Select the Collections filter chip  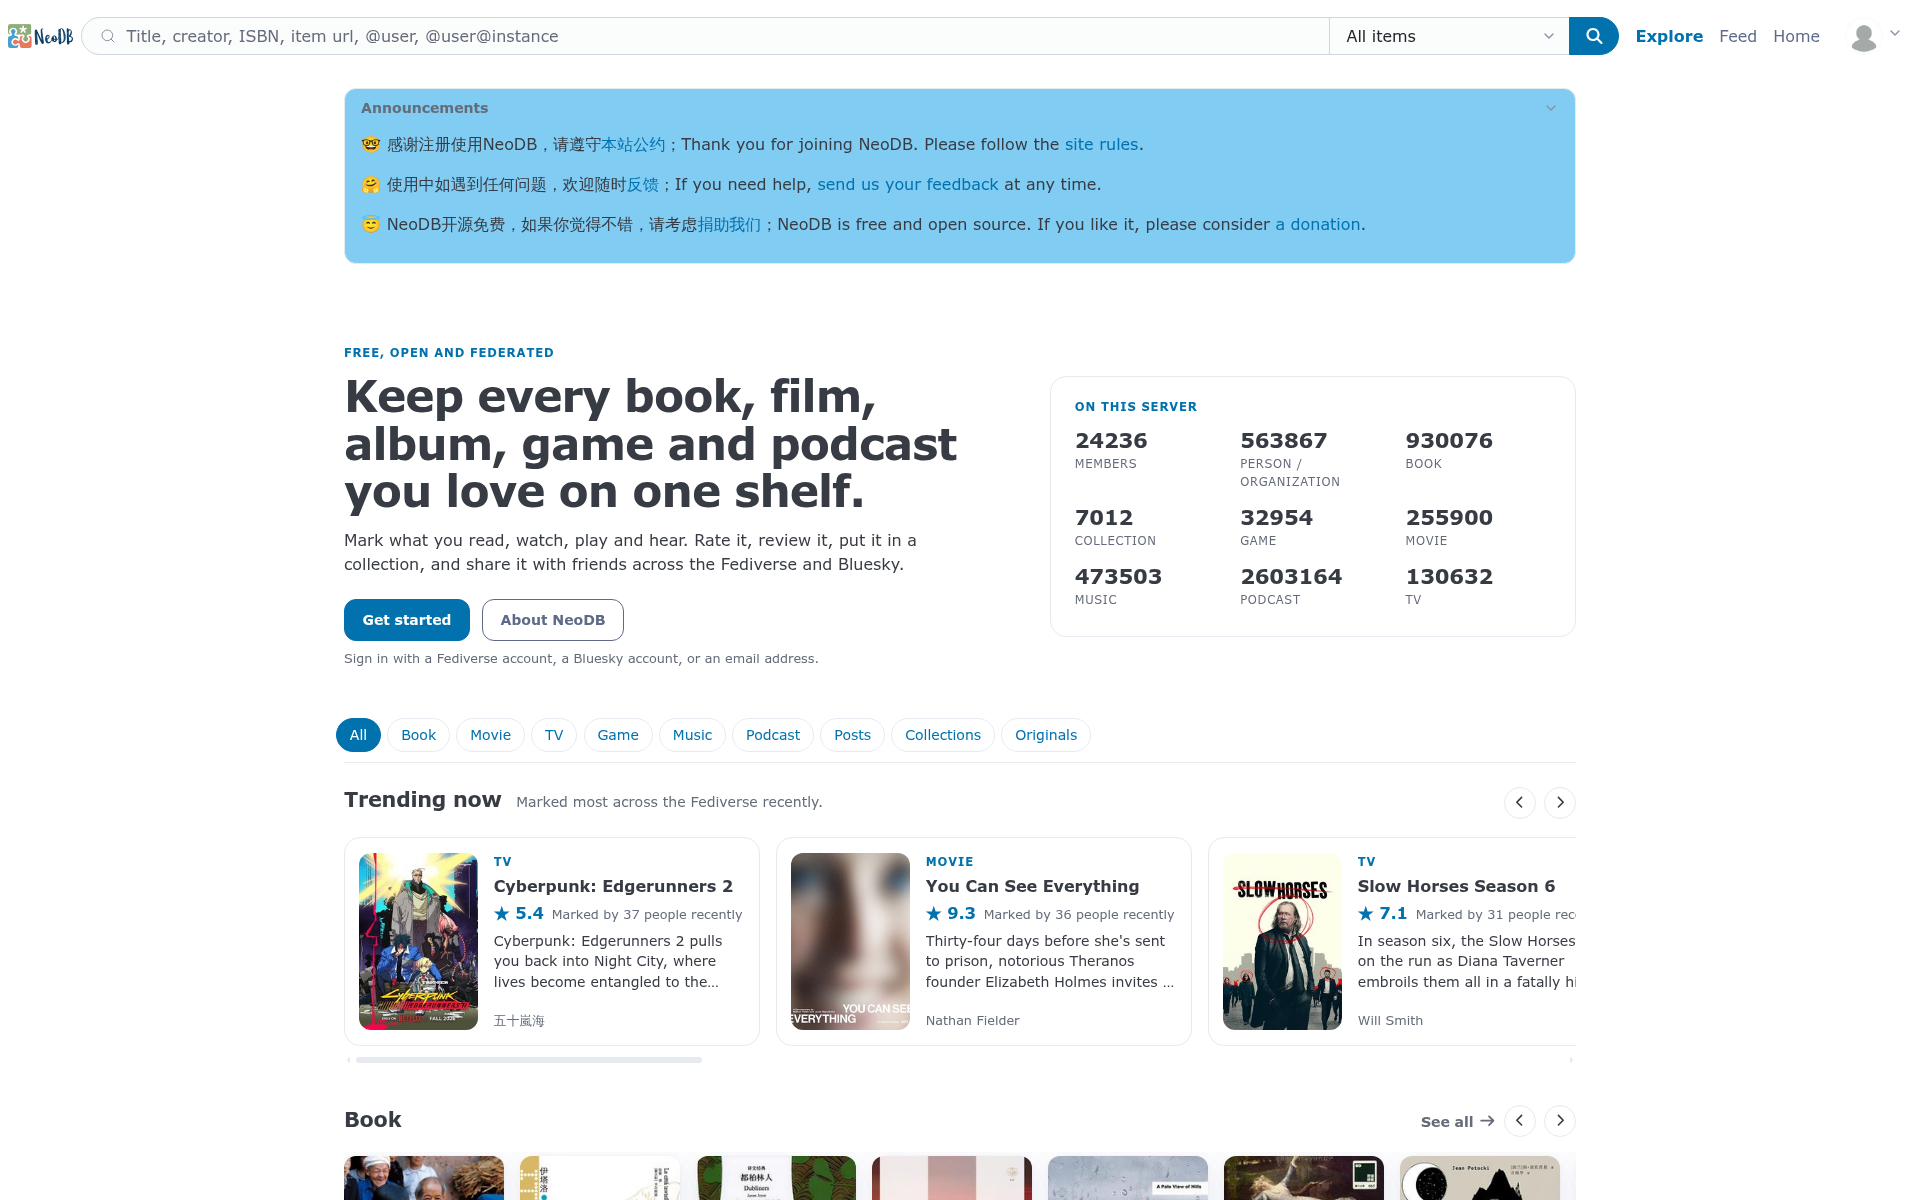[x=943, y=735]
